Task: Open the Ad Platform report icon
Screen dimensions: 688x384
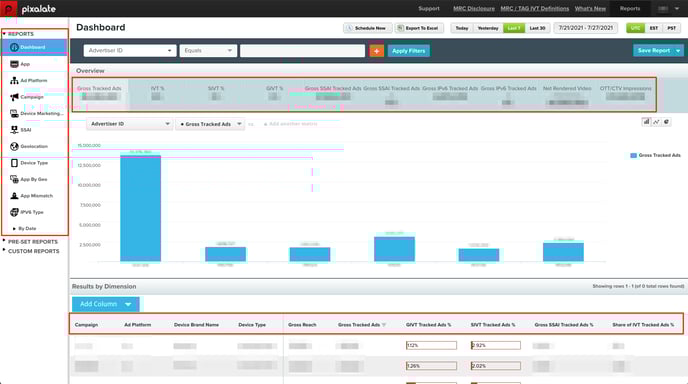Action: click(14, 81)
